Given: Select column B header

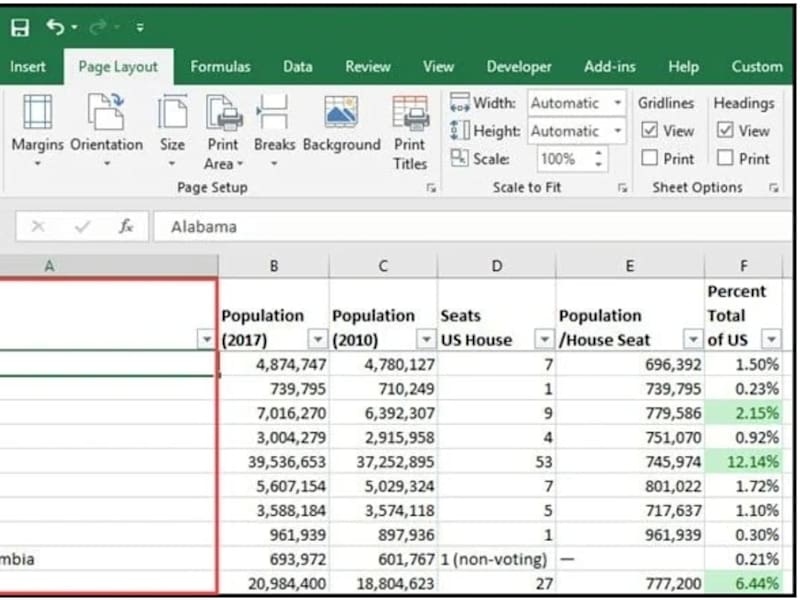Looking at the screenshot, I should [x=274, y=266].
